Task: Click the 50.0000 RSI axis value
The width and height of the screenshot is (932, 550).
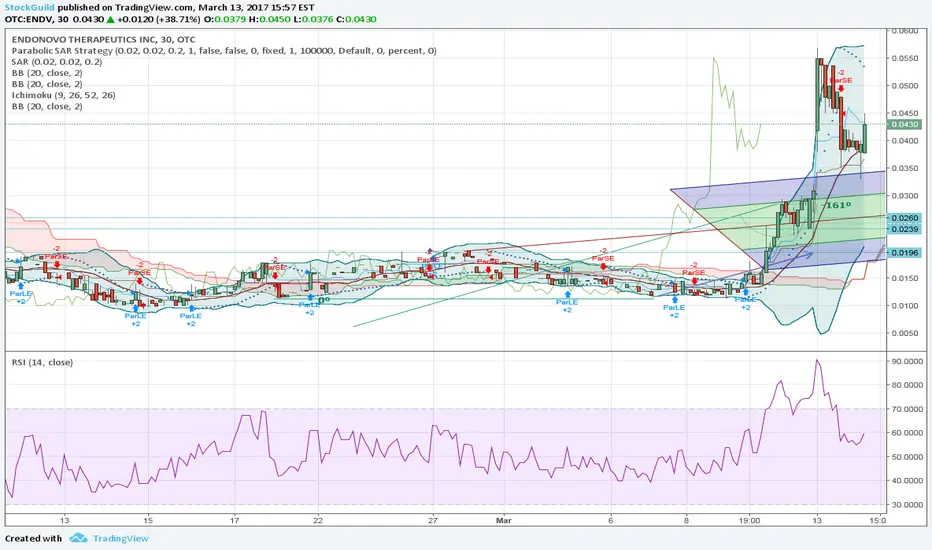Action: 907,457
